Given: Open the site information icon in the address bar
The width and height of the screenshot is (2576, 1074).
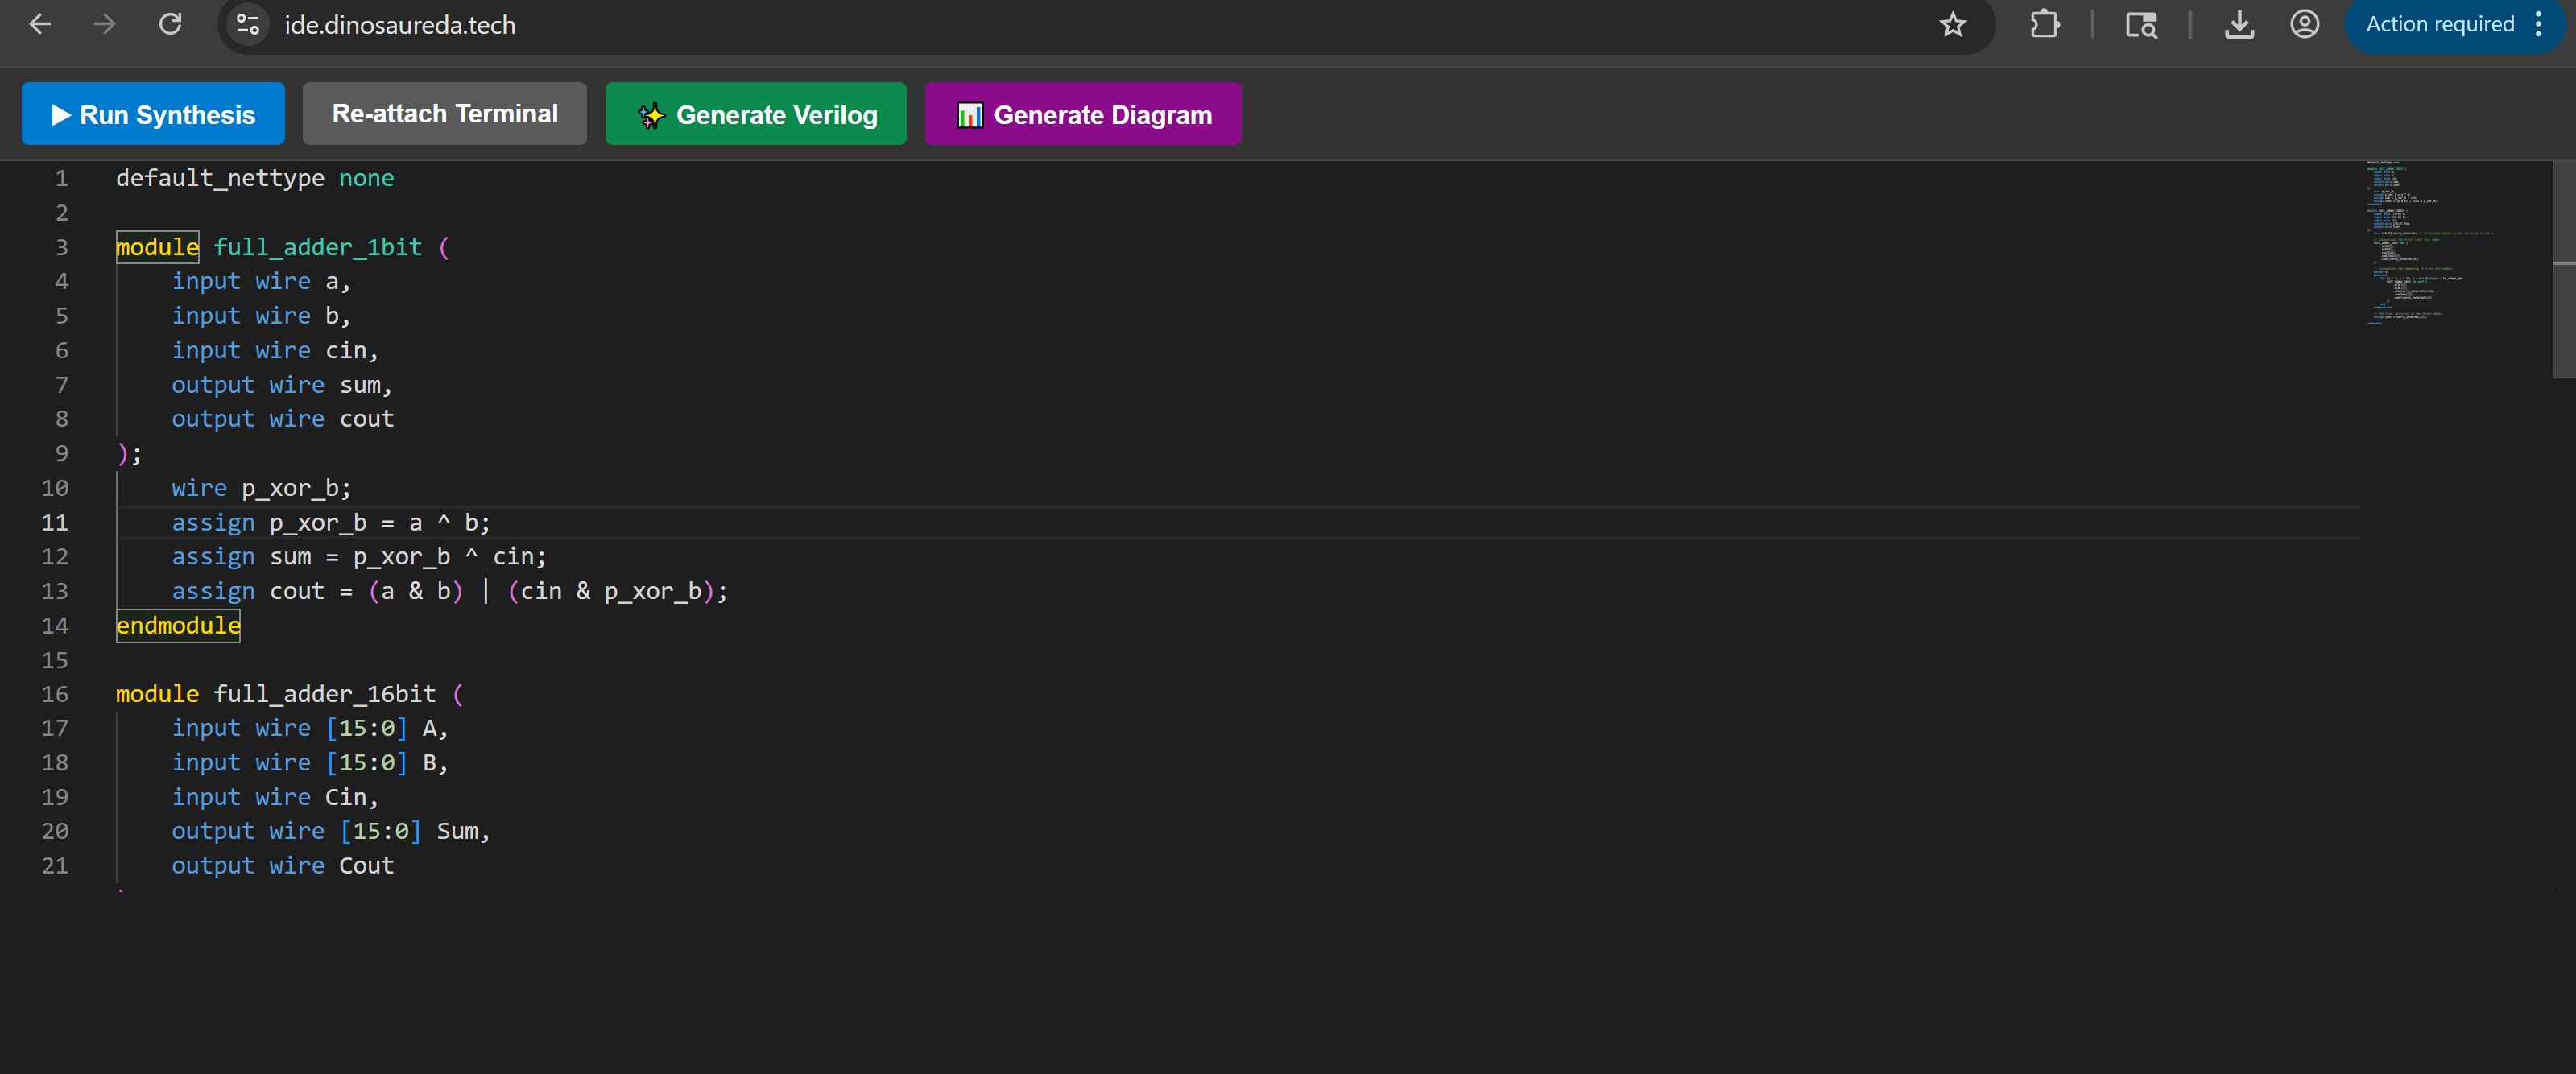Looking at the screenshot, I should [x=248, y=24].
